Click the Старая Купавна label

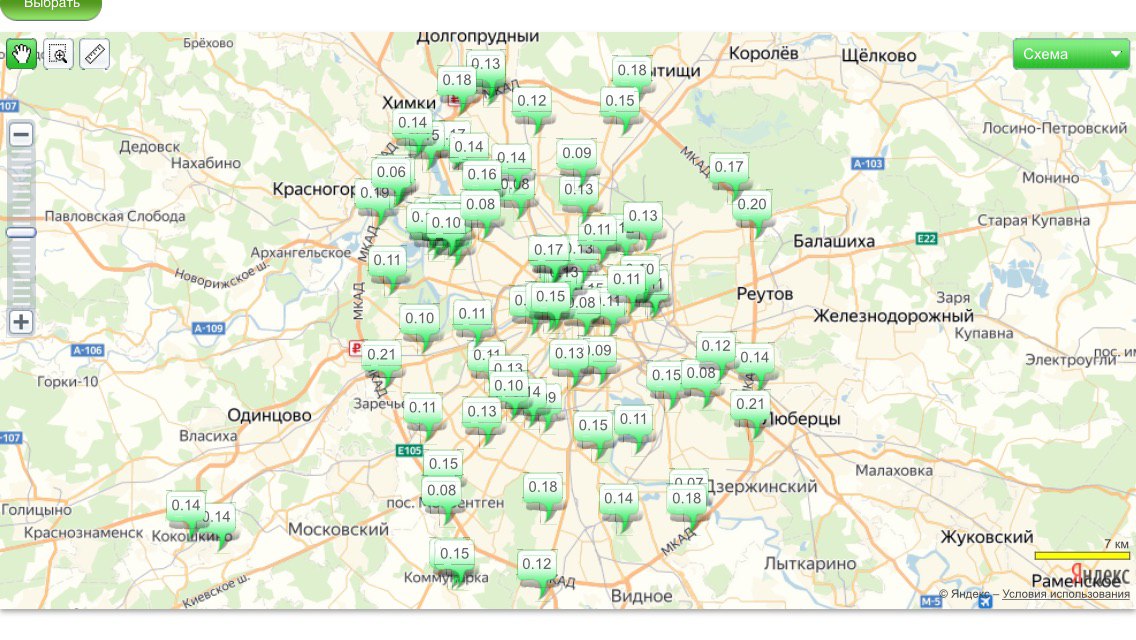pos(1033,220)
